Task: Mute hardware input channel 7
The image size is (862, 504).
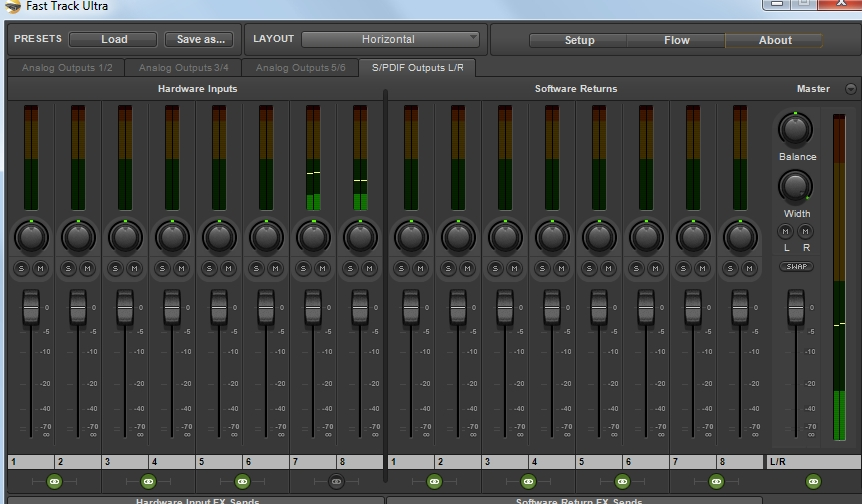Action: (x=322, y=268)
